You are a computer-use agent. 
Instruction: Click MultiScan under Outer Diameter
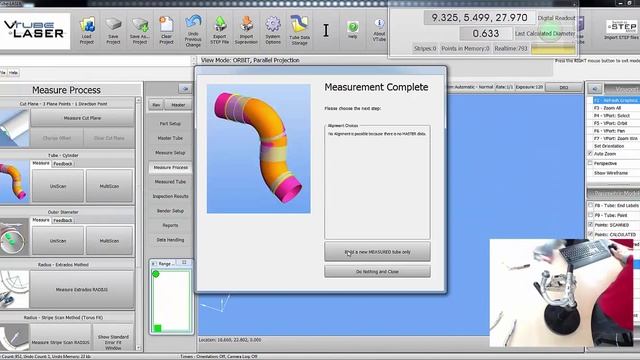pyautogui.click(x=109, y=241)
